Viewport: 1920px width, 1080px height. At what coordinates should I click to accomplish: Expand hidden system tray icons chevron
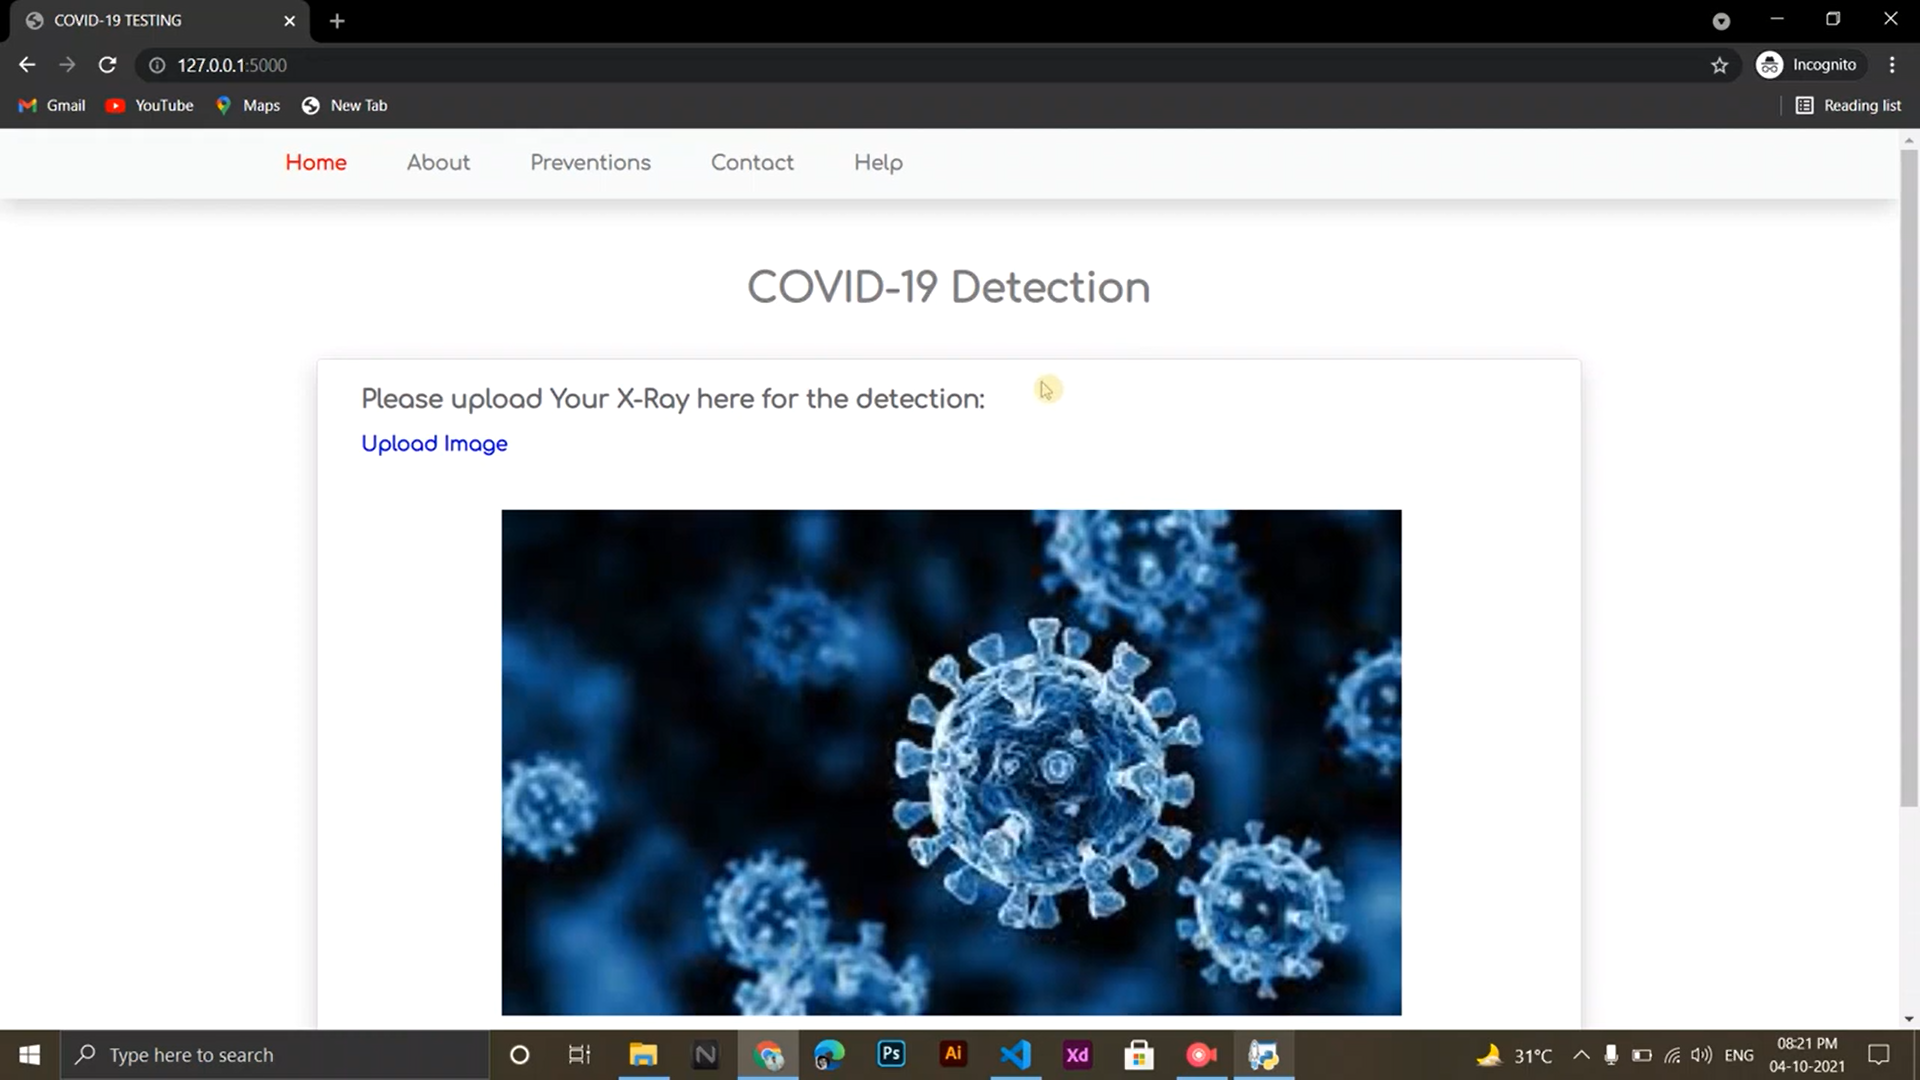1581,1054
